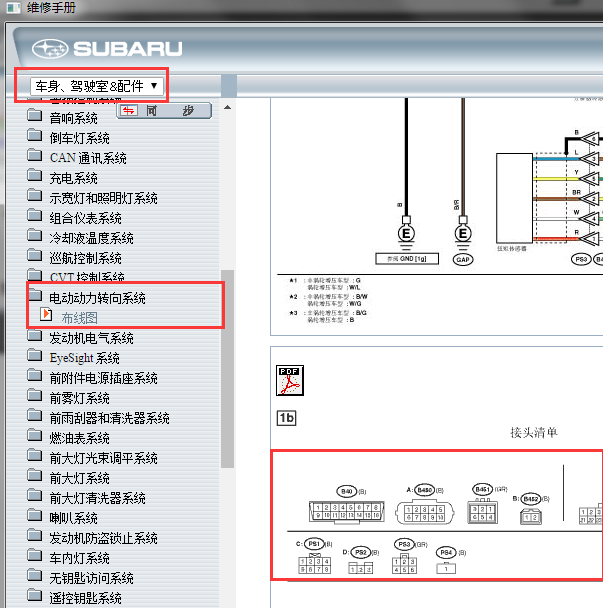This screenshot has height=608, width=603.
Task: Expand the 前大灯光束调平系统 folder icon
Action: (35, 454)
